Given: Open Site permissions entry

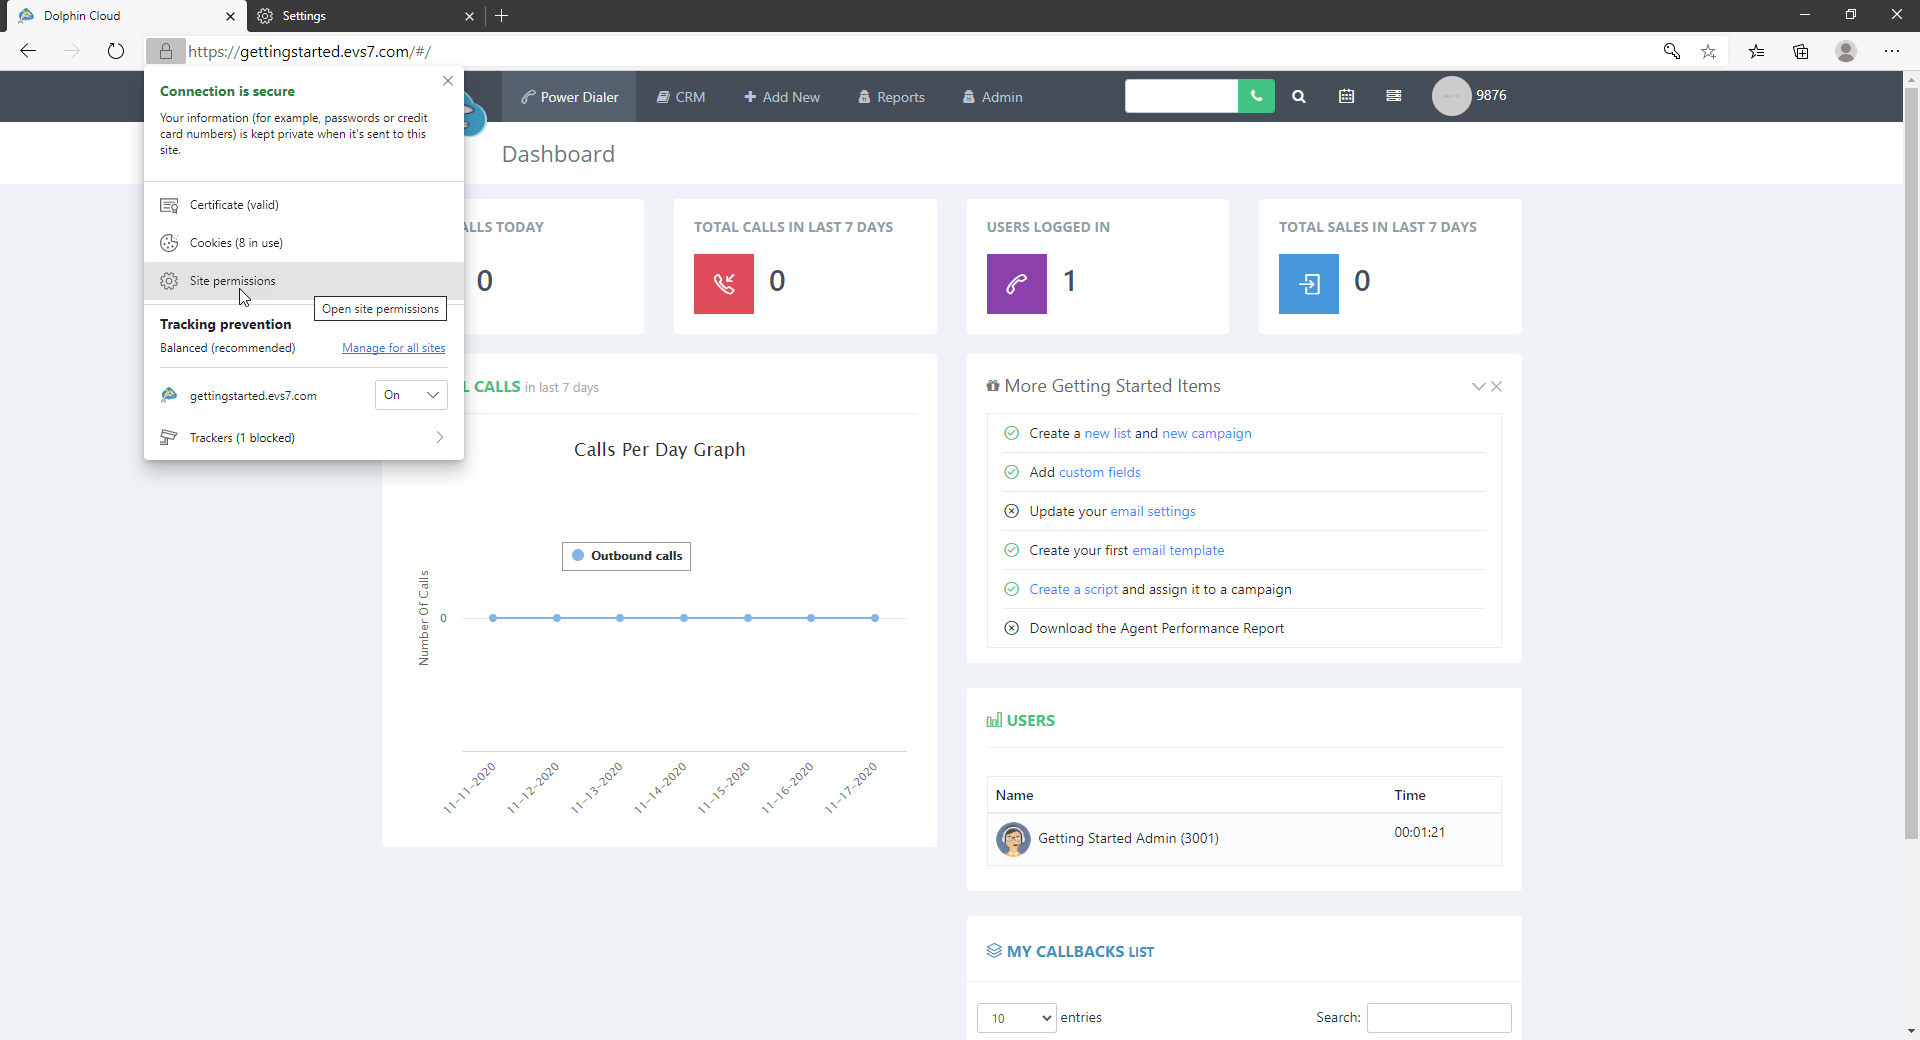Looking at the screenshot, I should click(304, 281).
